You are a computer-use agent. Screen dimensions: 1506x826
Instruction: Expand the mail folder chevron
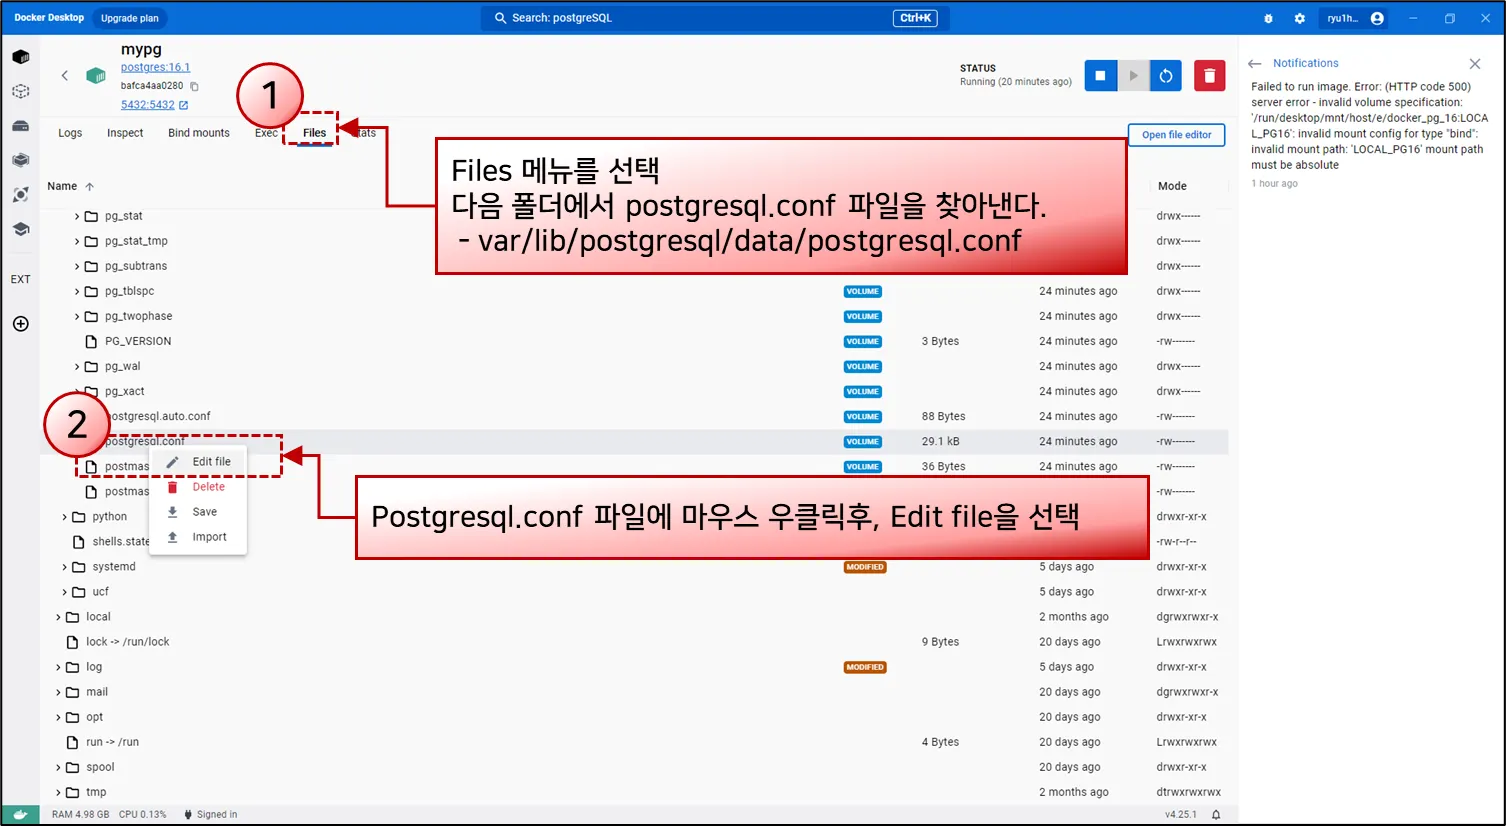(58, 692)
